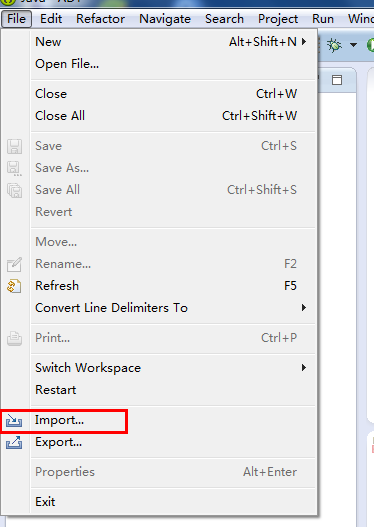This screenshot has width=374, height=527.
Task: Click the green debug bug toolbar icon
Action: click(334, 45)
